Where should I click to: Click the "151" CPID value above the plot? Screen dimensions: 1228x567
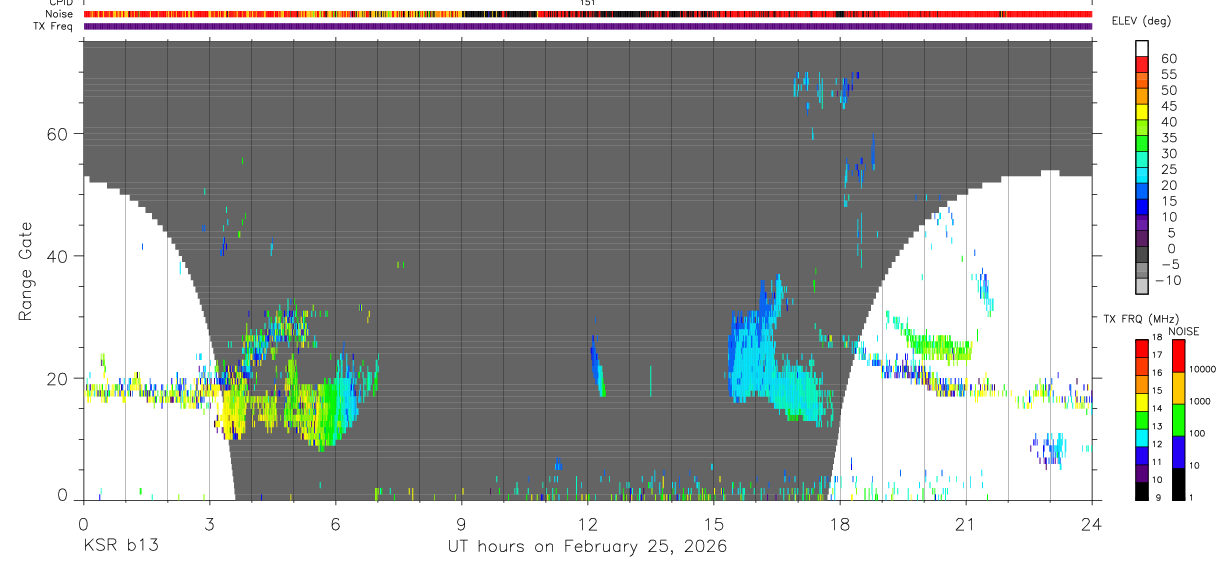[588, 3]
